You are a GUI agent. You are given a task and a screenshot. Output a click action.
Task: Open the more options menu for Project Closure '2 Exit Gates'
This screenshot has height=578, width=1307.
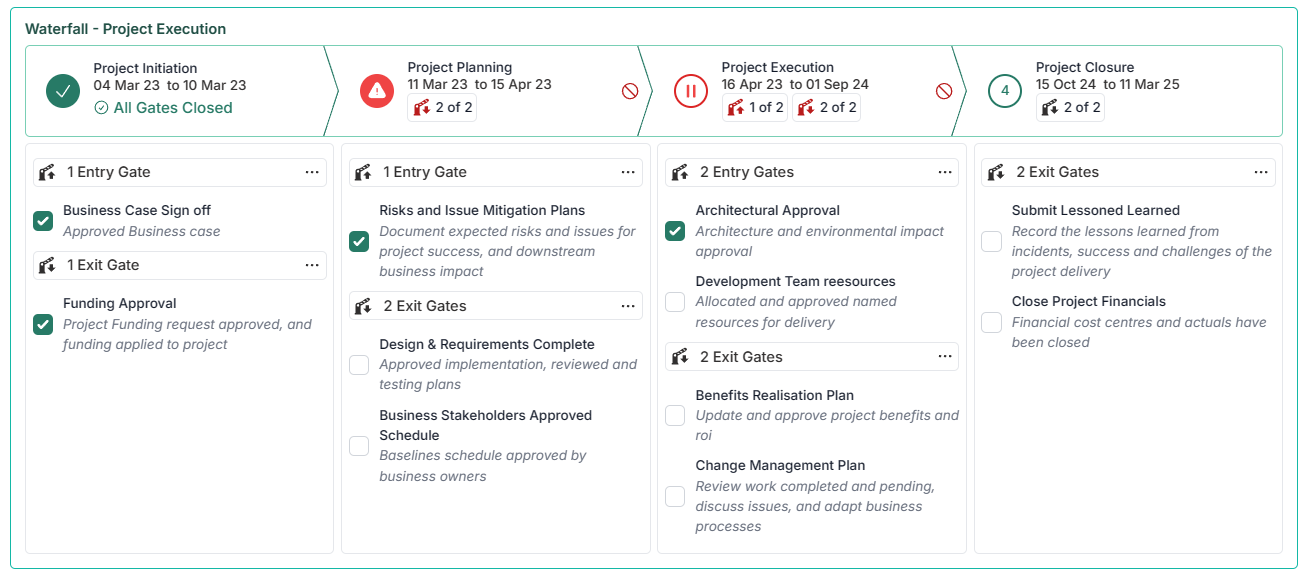click(x=1260, y=172)
